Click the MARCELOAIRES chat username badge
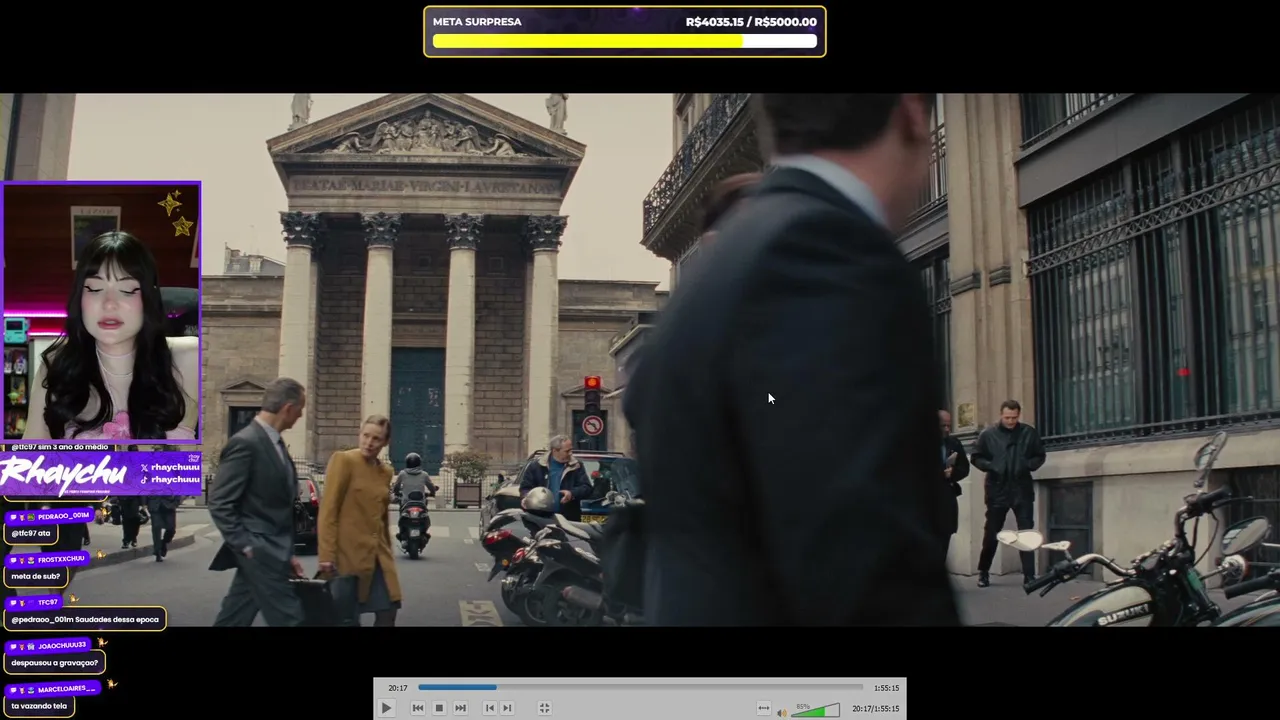Viewport: 1280px width, 720px height. point(54,689)
